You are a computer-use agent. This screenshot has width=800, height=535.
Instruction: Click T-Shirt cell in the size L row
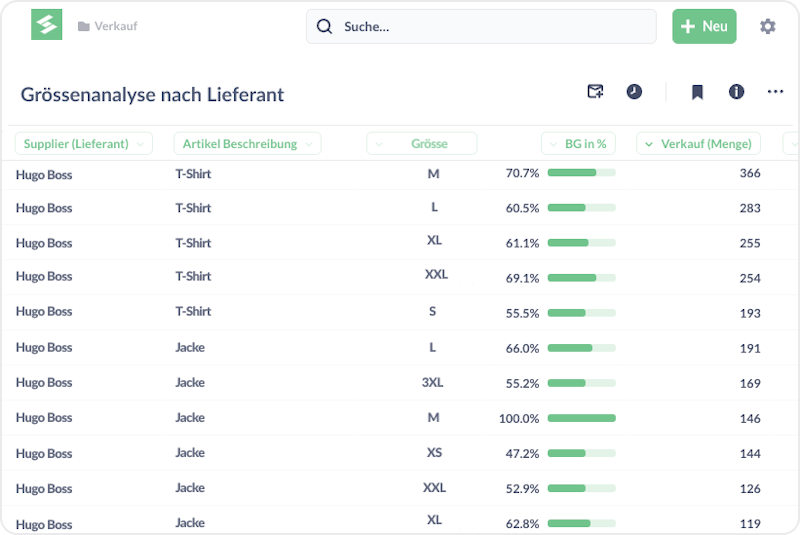(x=193, y=208)
